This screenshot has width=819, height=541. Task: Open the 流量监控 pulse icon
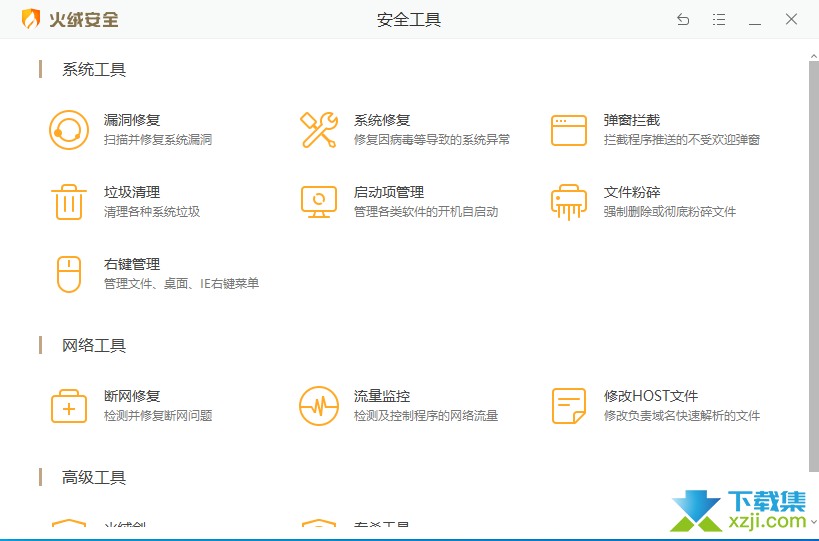[319, 406]
